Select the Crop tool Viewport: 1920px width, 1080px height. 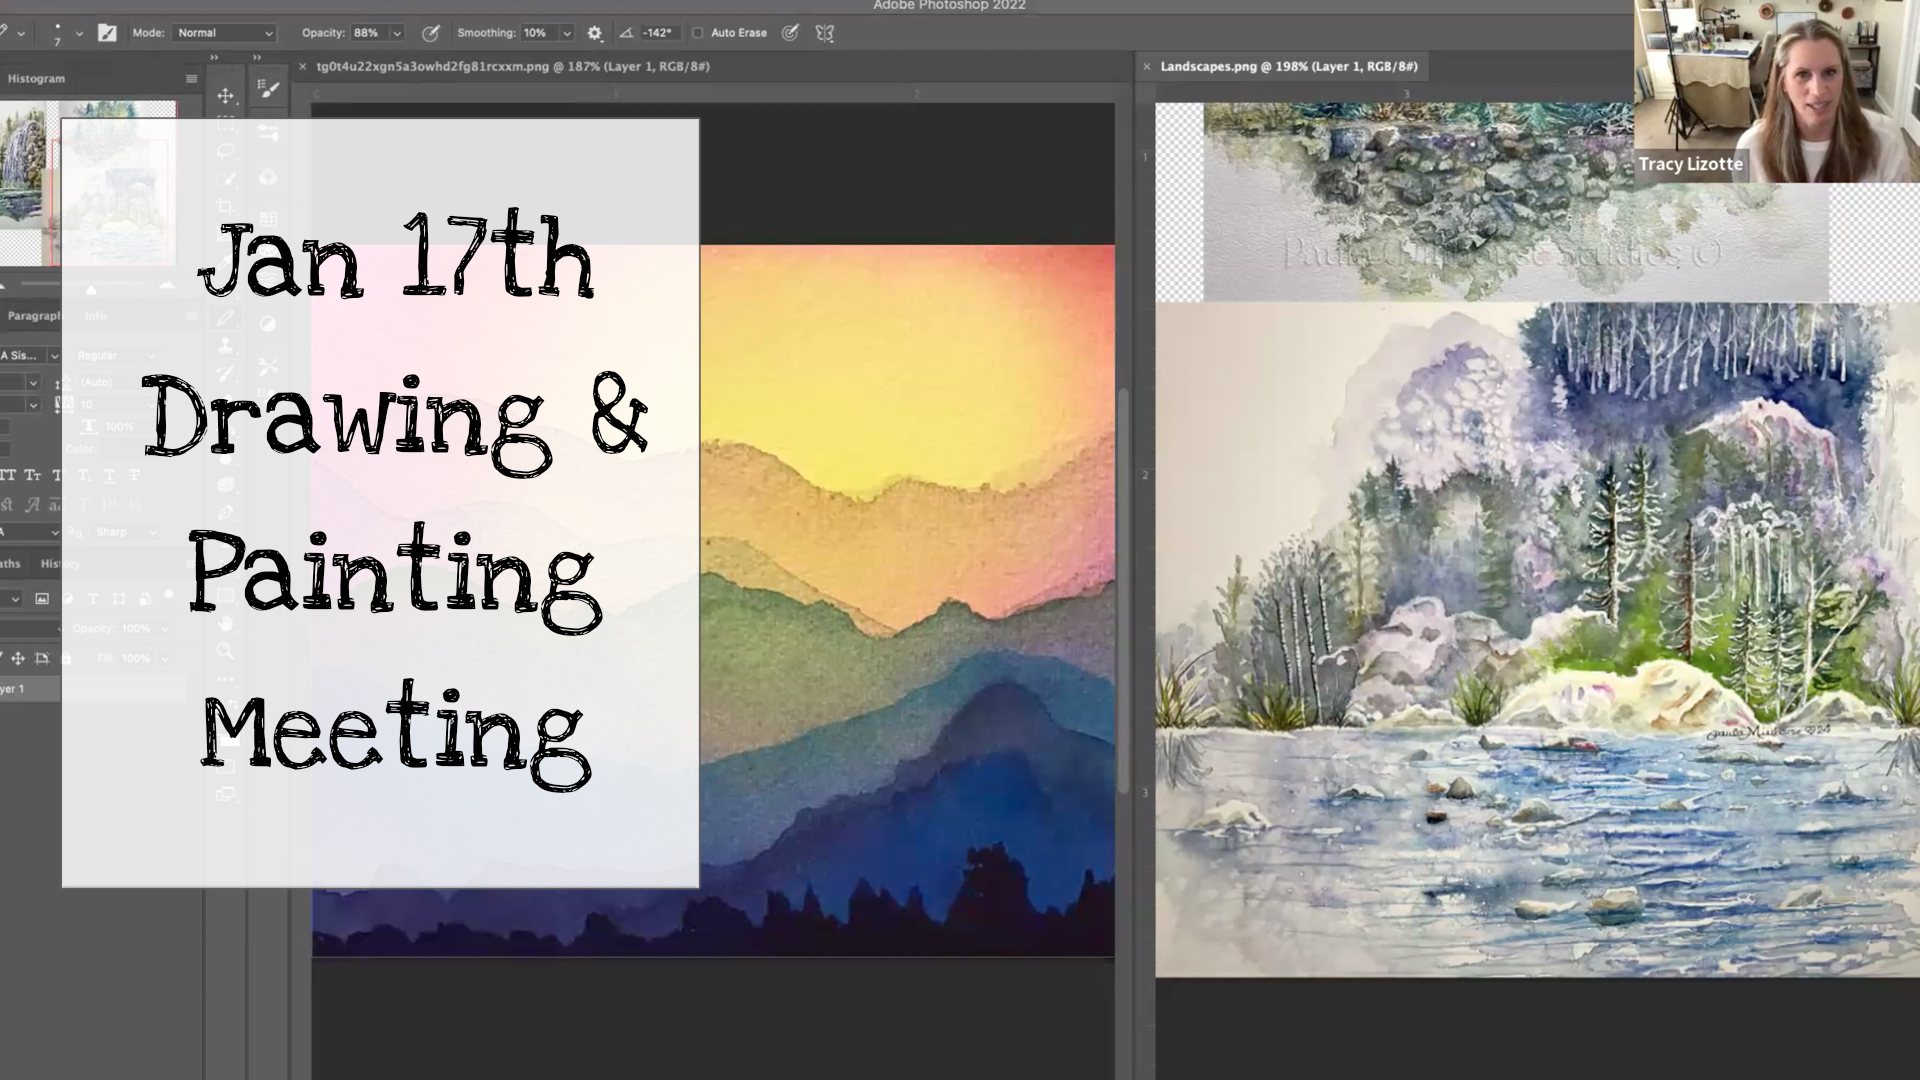(x=225, y=207)
